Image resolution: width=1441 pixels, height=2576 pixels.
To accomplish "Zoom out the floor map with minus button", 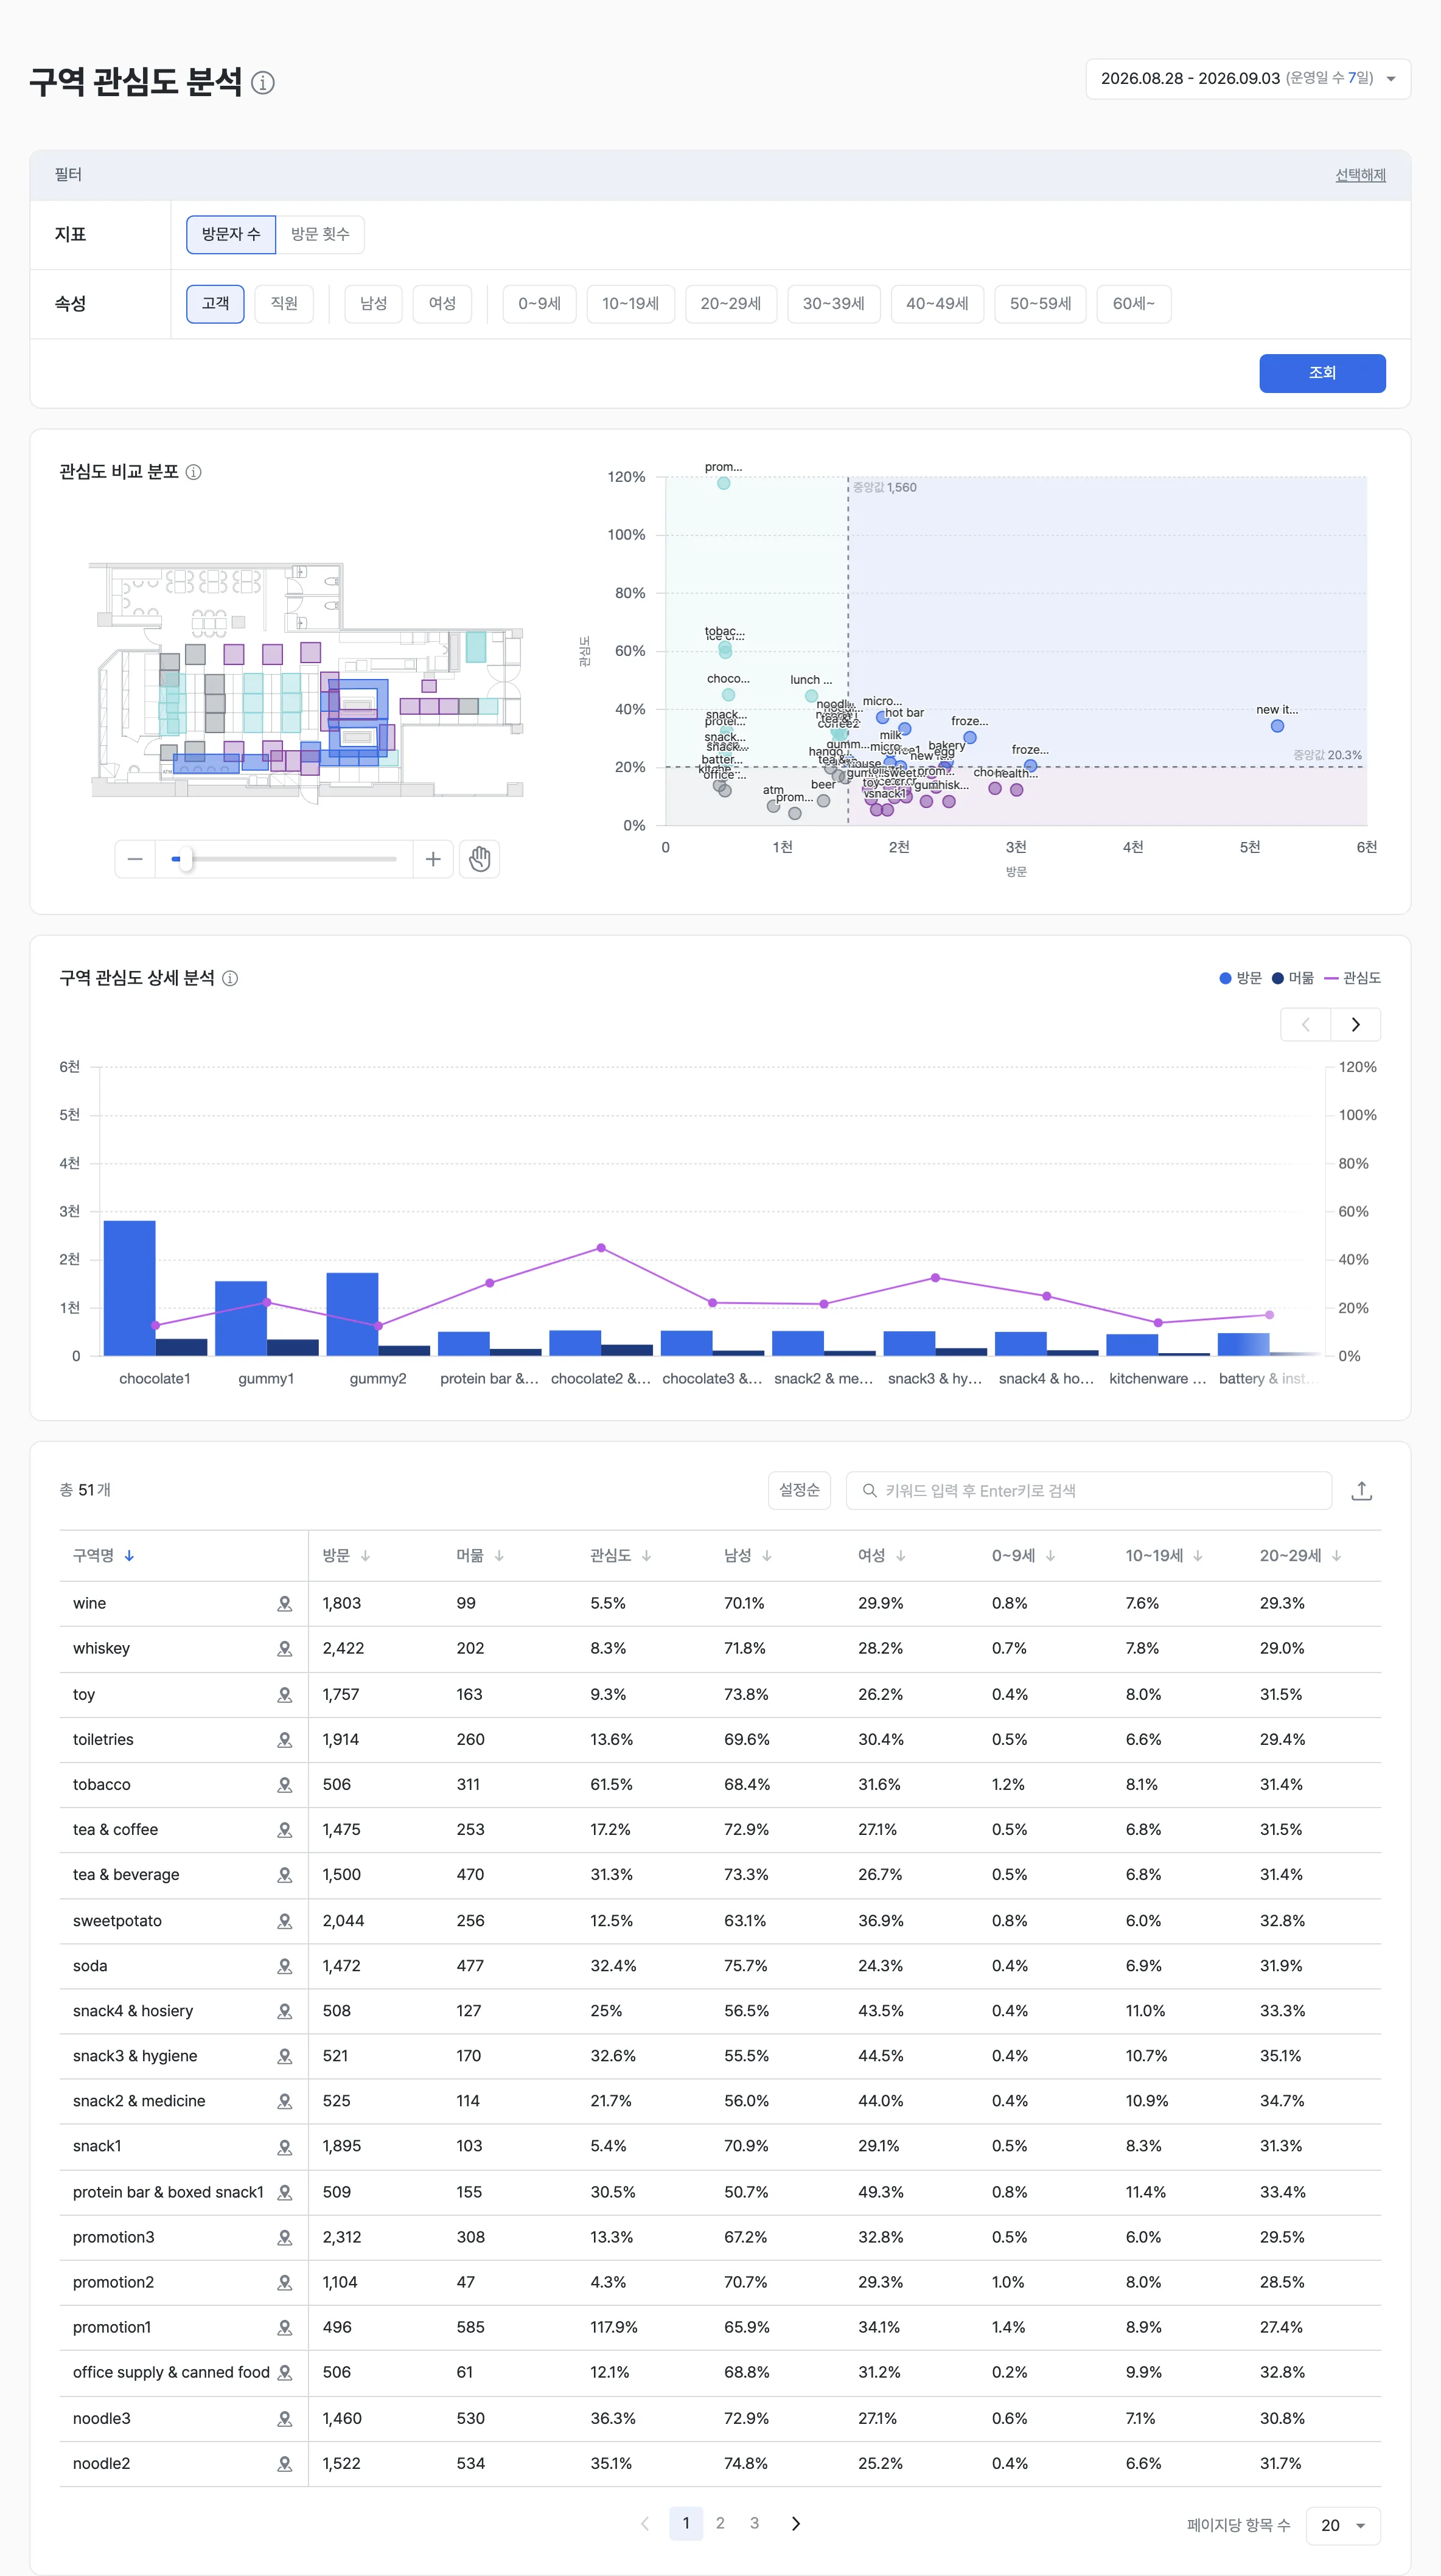I will (135, 859).
